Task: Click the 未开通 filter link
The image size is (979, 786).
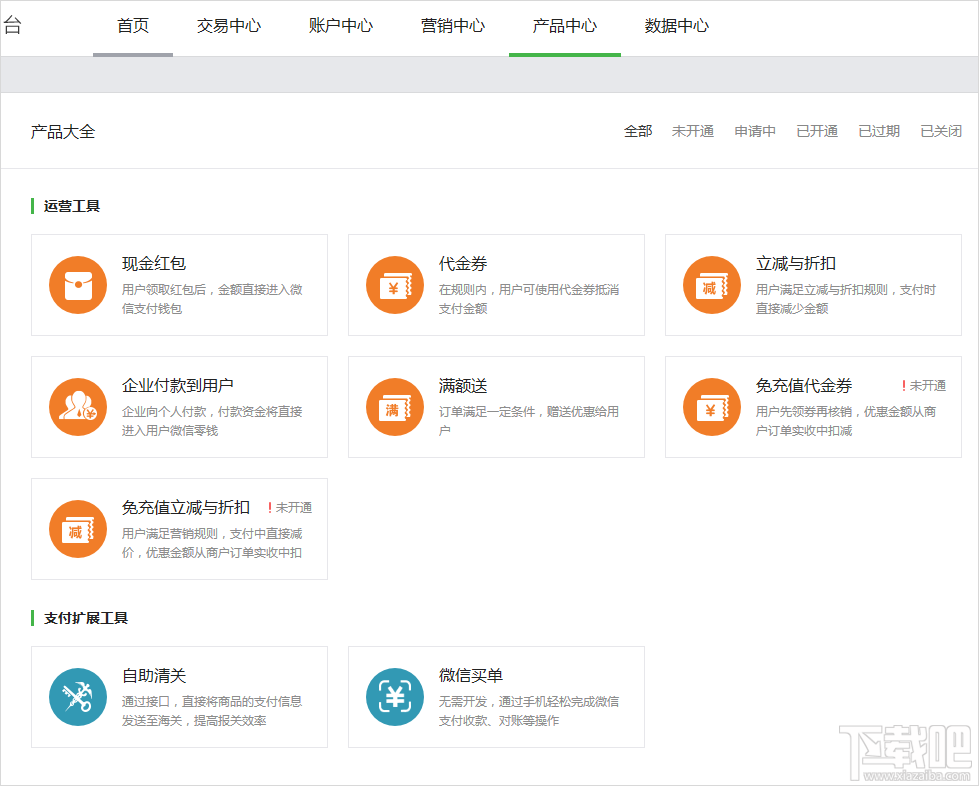Action: coord(693,131)
